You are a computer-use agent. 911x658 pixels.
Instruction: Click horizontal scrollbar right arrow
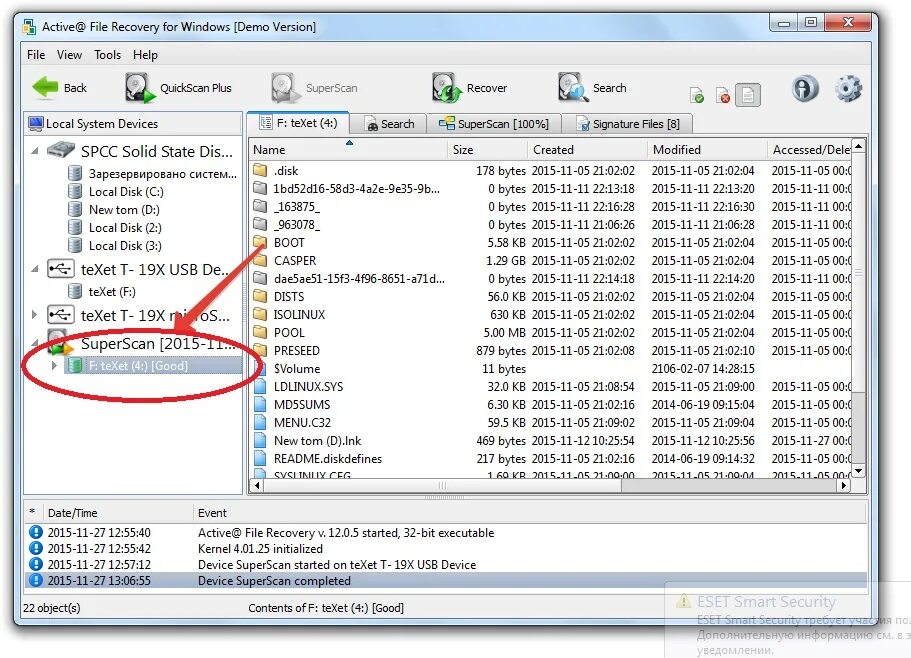[844, 486]
